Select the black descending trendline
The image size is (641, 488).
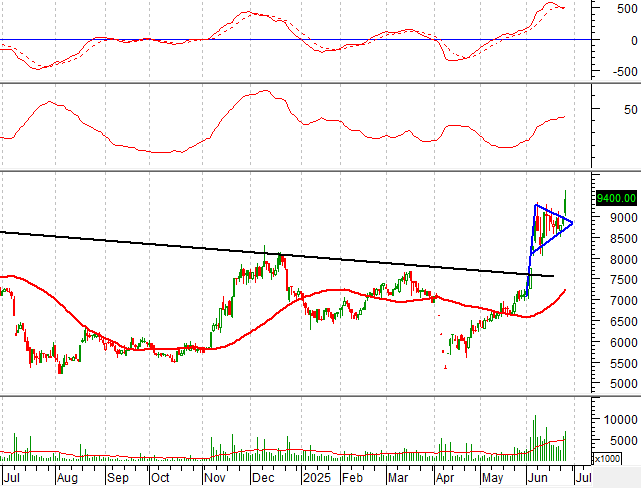(276, 254)
